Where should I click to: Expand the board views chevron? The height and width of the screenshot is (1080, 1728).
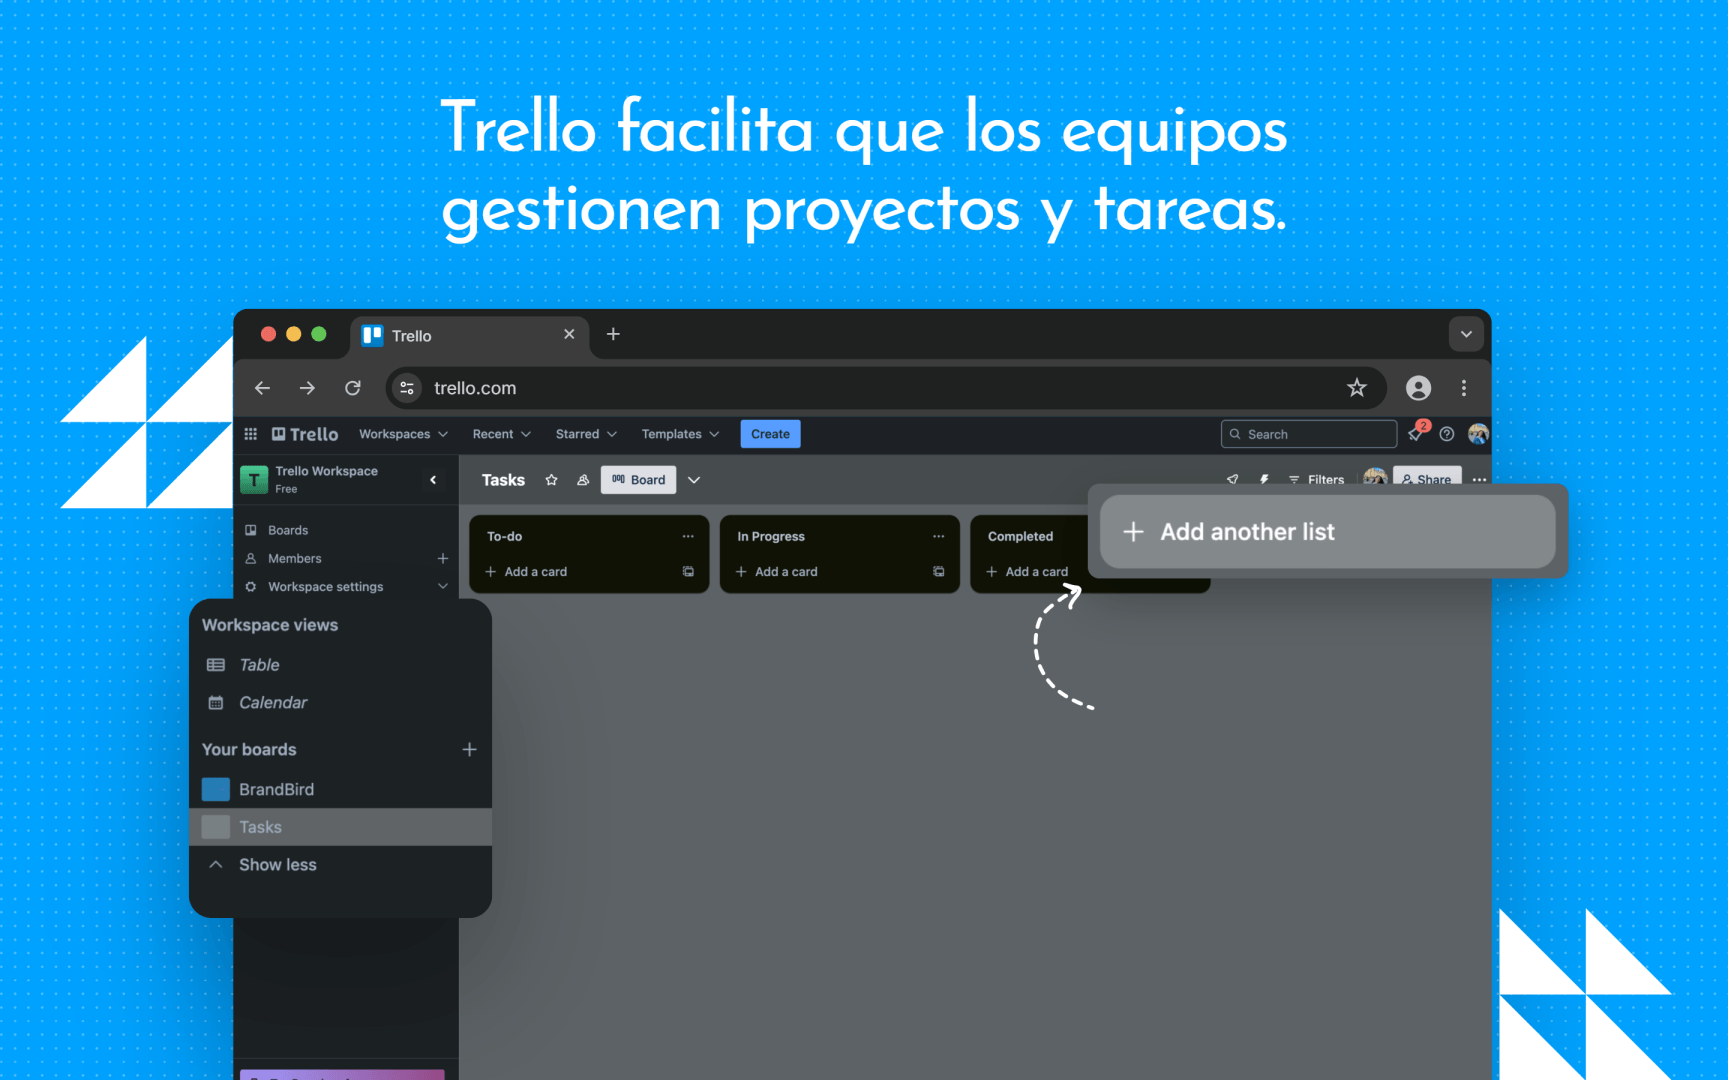point(694,480)
